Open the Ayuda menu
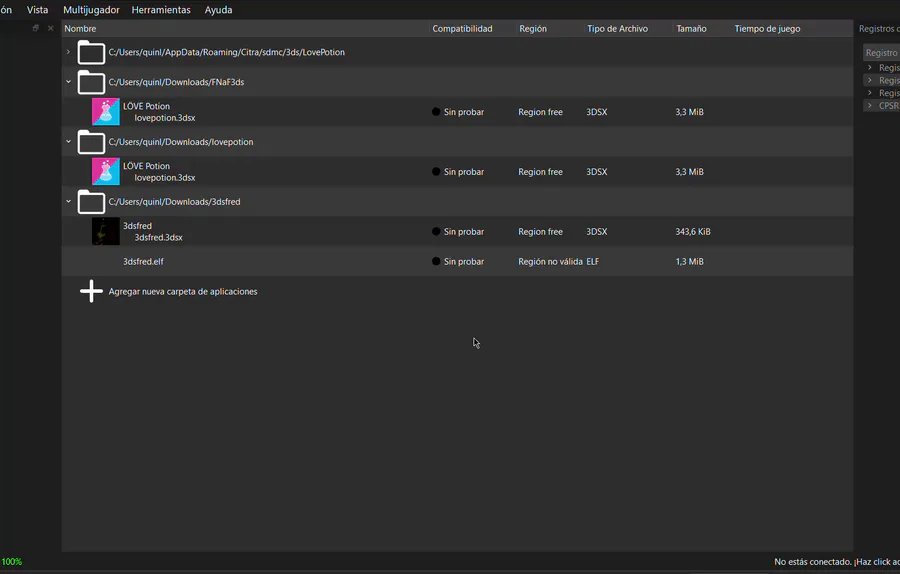 [218, 10]
